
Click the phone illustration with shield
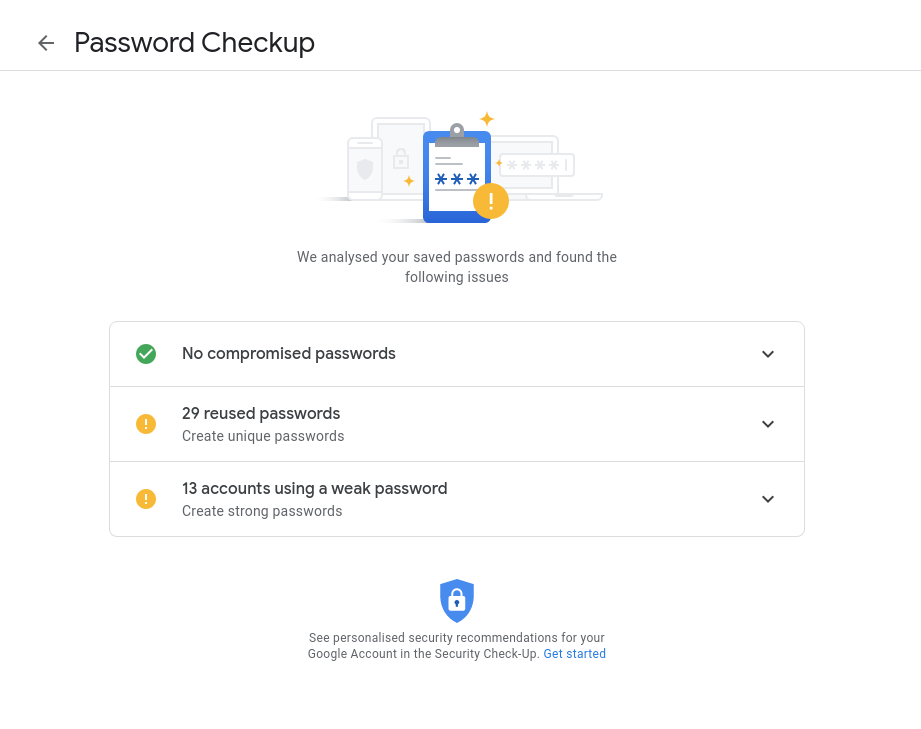pos(365,168)
